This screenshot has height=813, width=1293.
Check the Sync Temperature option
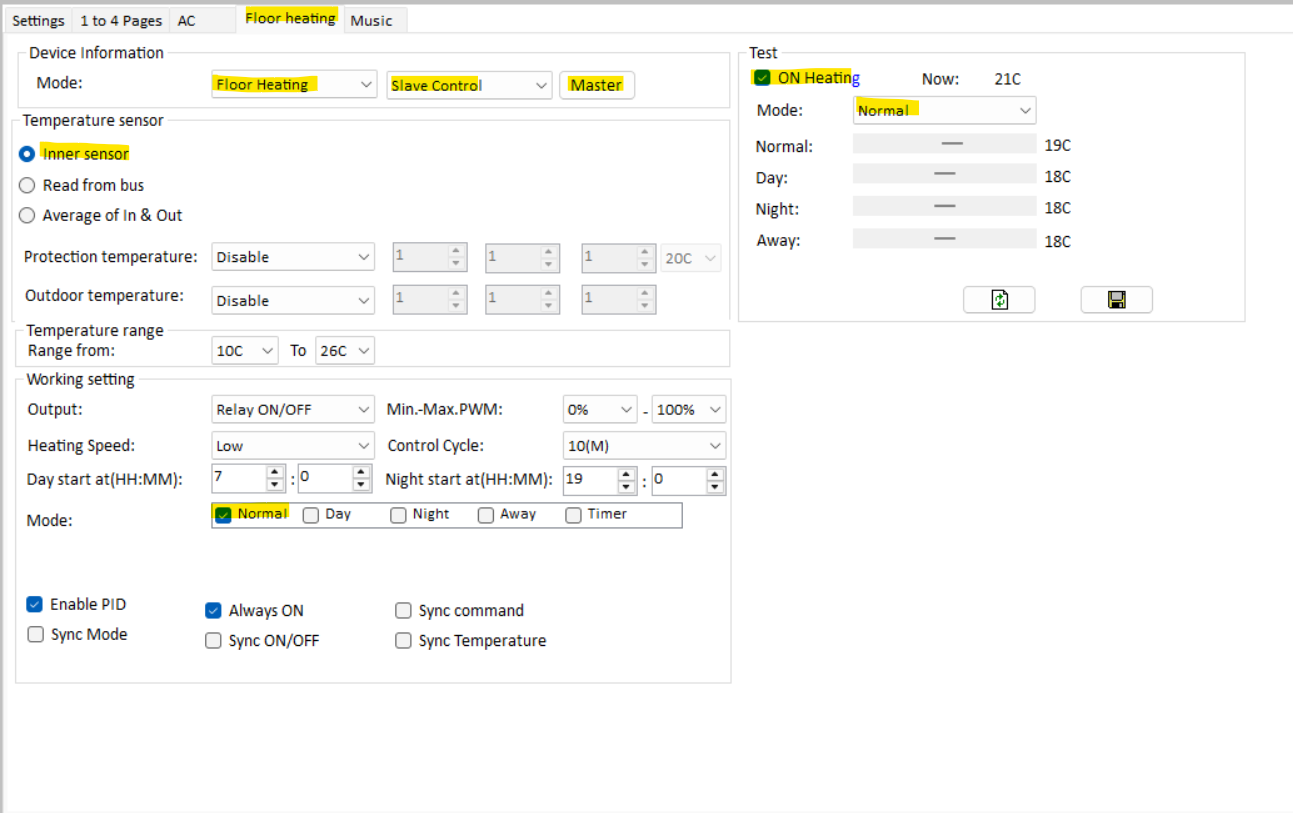tap(404, 641)
